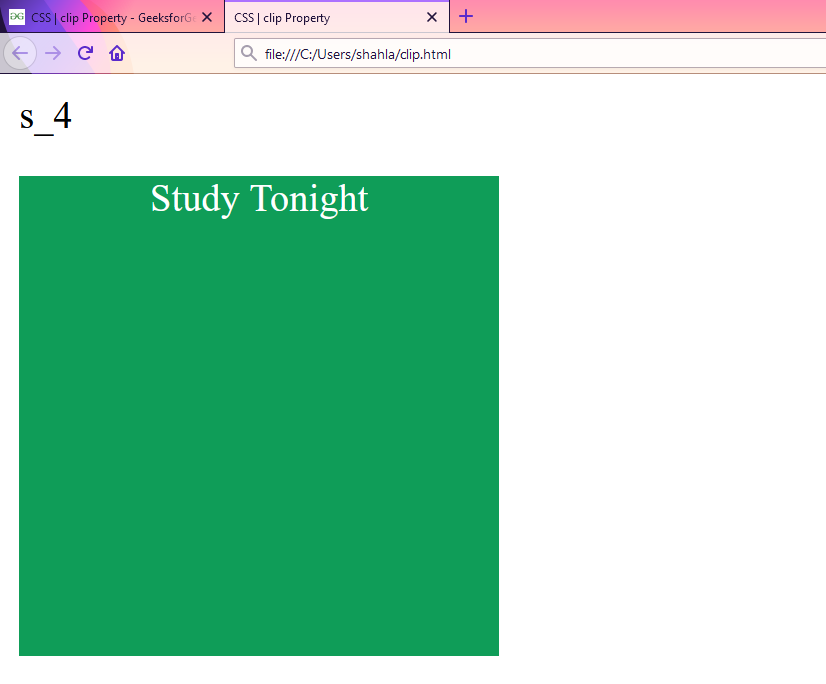The height and width of the screenshot is (684, 826).
Task: Click the browser back navigation arrow
Action: (x=20, y=53)
